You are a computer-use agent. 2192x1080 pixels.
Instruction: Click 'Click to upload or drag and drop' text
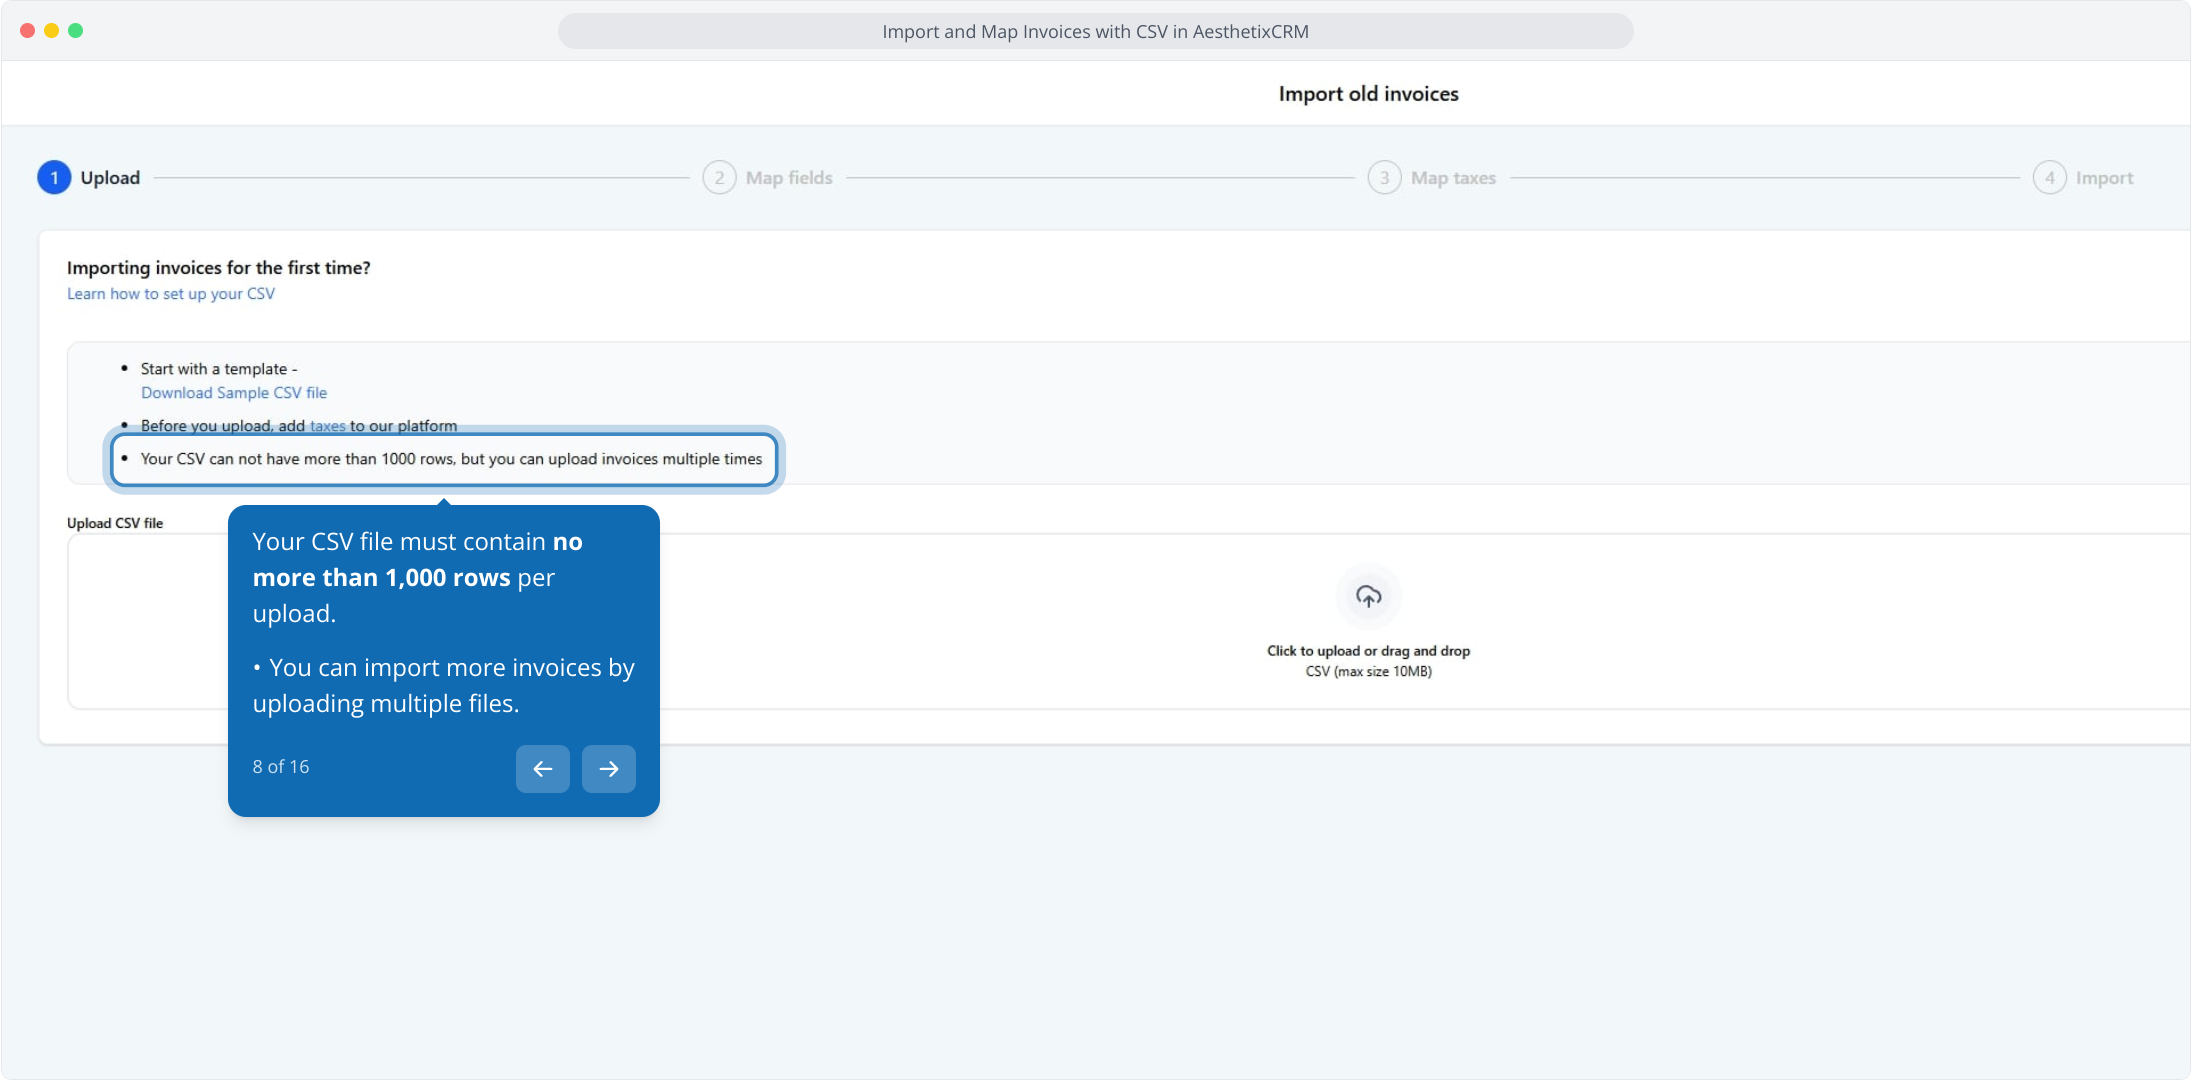click(x=1368, y=651)
